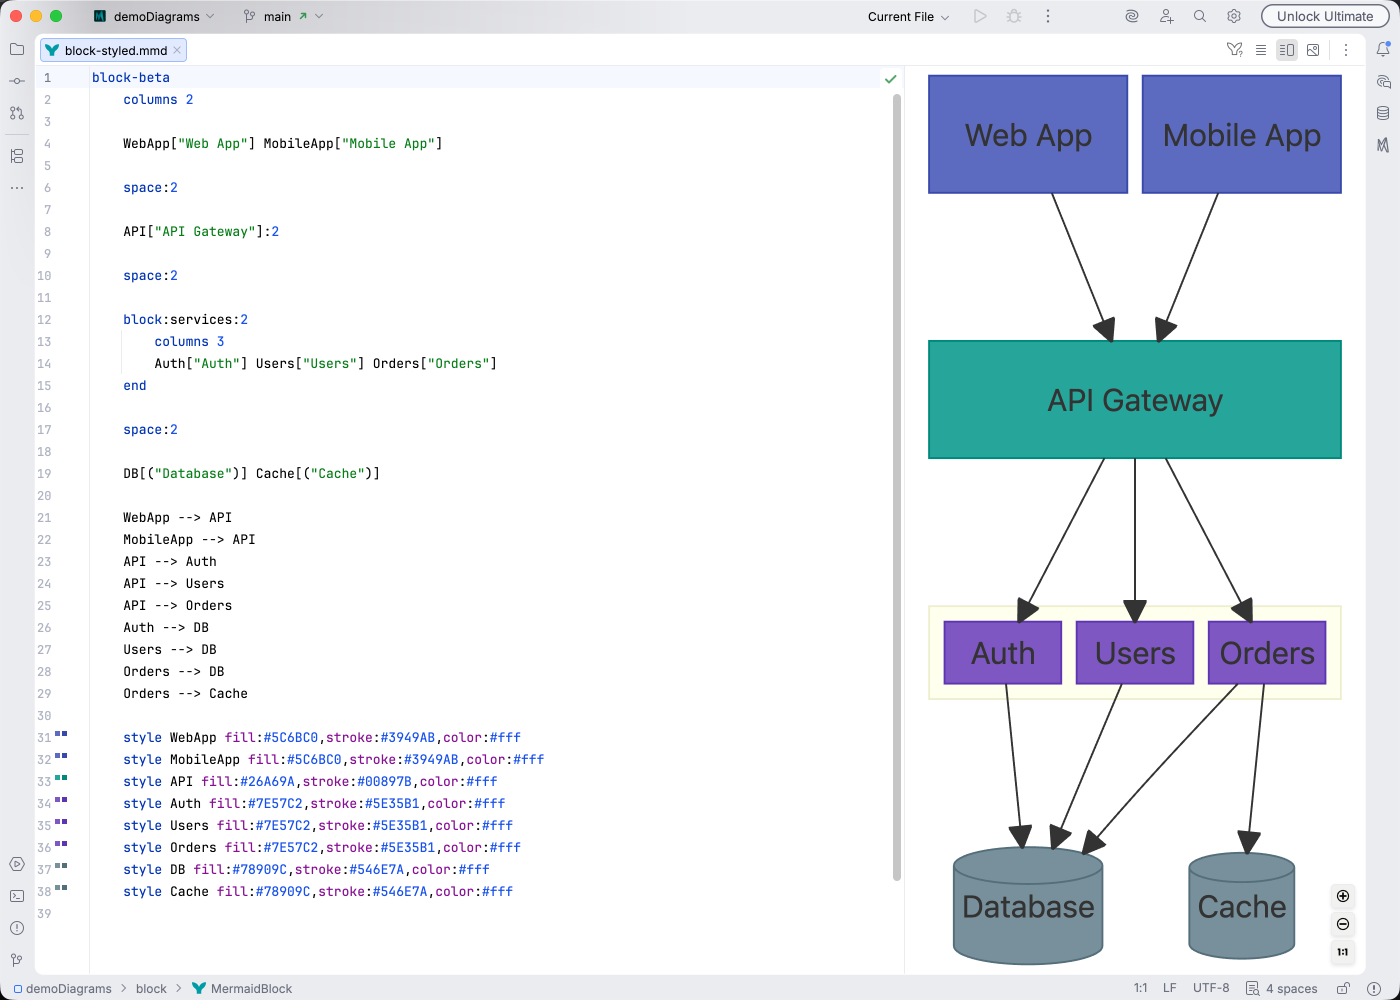Viewport: 1400px width, 1000px height.
Task: Open the Terminal tool window
Action: [16, 896]
